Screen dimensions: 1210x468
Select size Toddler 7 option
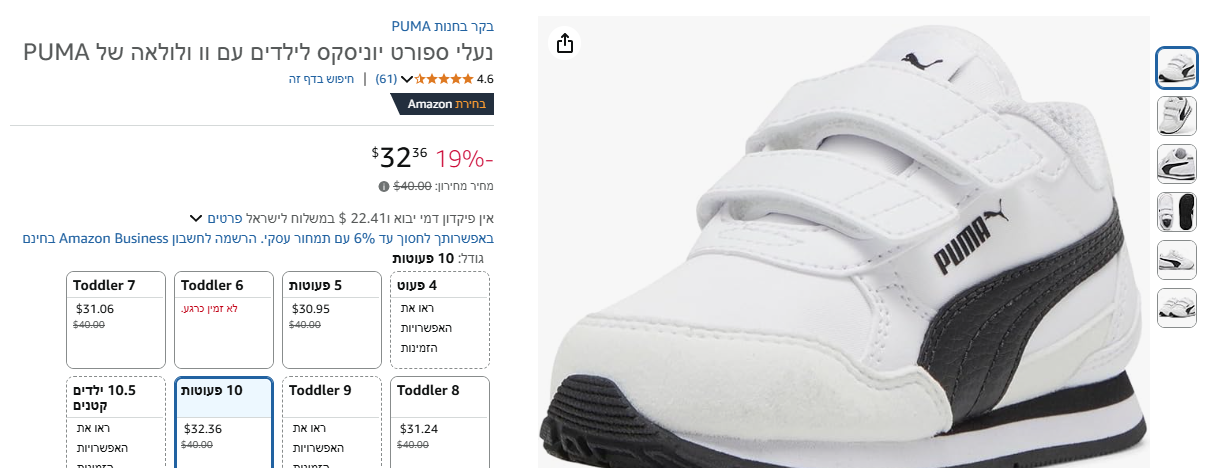115,319
